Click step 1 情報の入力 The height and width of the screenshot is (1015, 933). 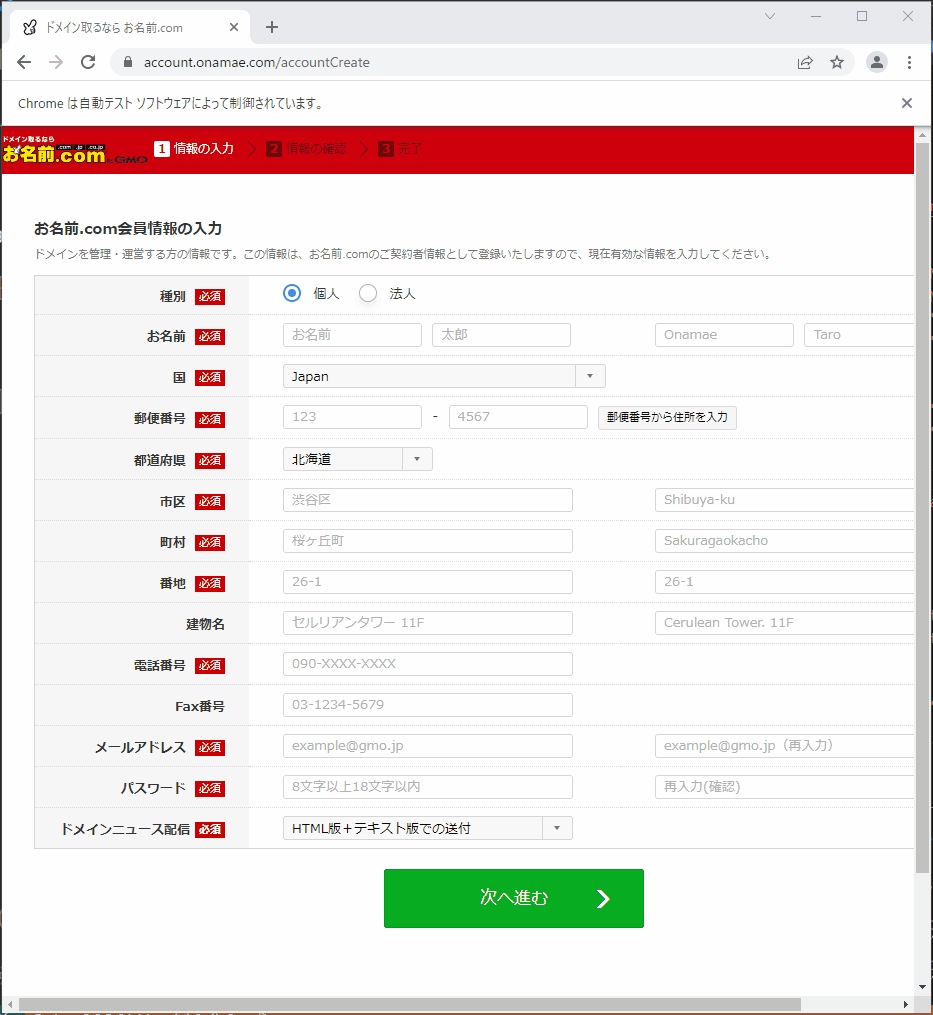tap(194, 149)
